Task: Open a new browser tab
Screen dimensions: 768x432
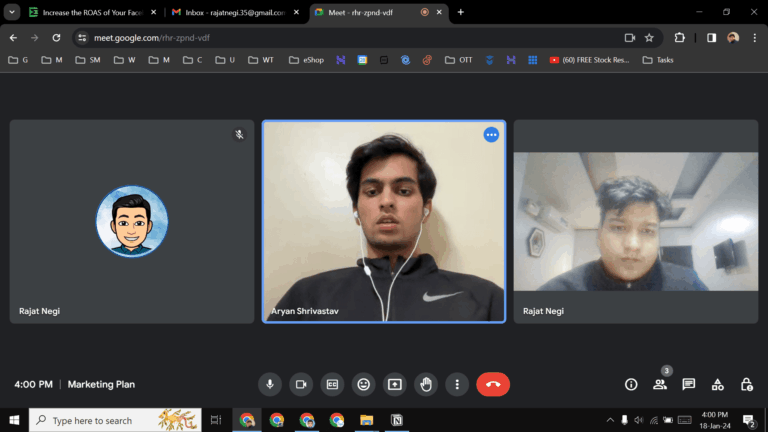Action: pyautogui.click(x=460, y=12)
